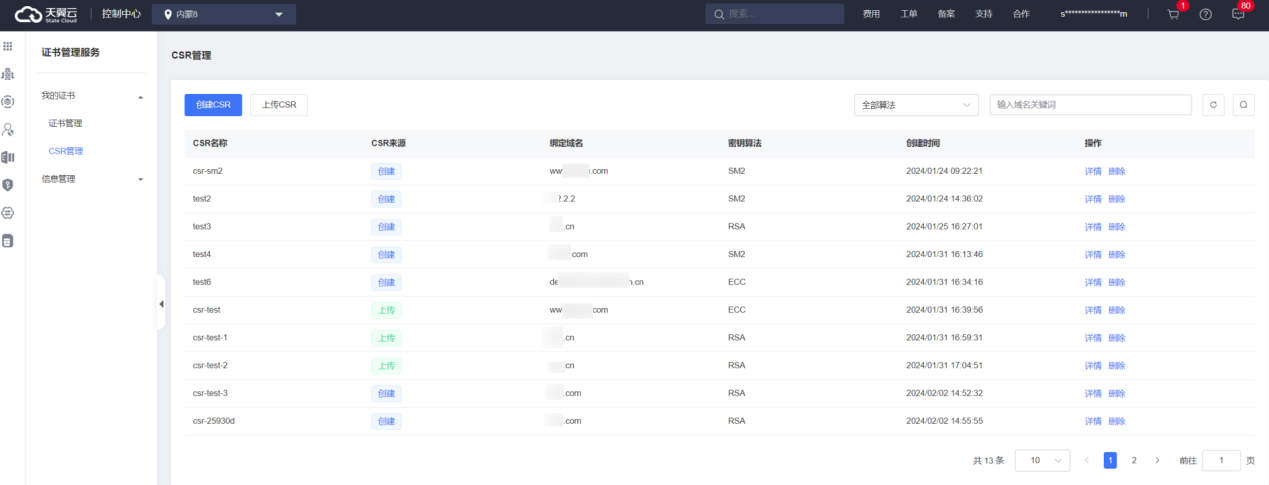Click 删除 for test3 row
1269x485 pixels.
1116,227
